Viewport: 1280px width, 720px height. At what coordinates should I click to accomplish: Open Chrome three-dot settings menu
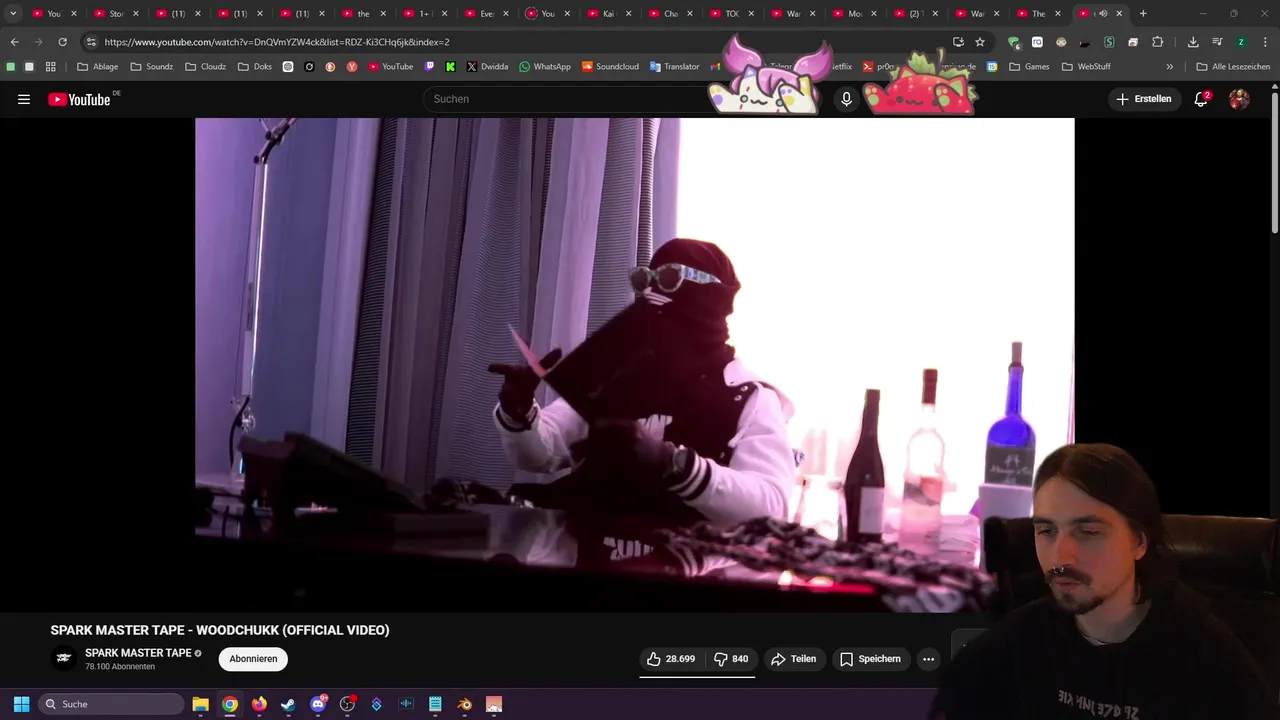coord(1265,42)
